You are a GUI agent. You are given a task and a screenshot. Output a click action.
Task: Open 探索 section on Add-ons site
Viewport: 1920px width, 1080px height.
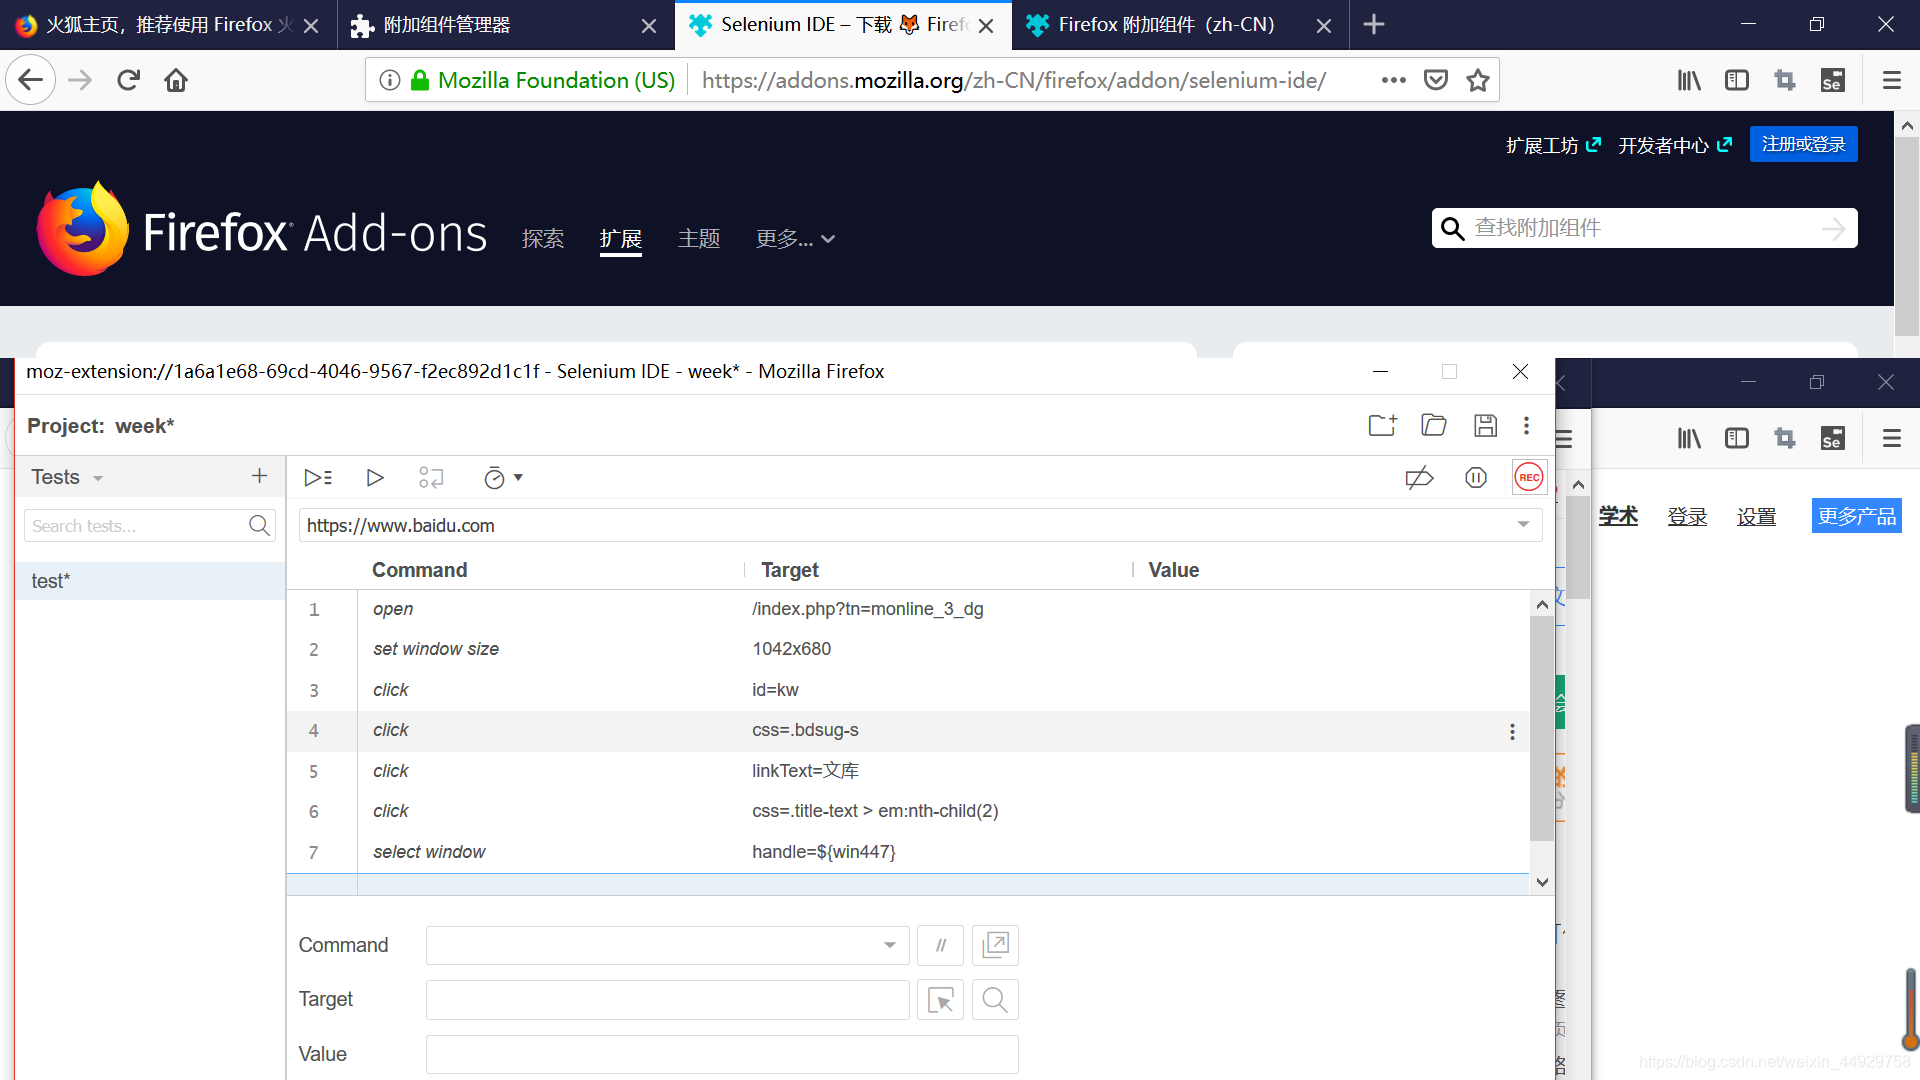543,239
